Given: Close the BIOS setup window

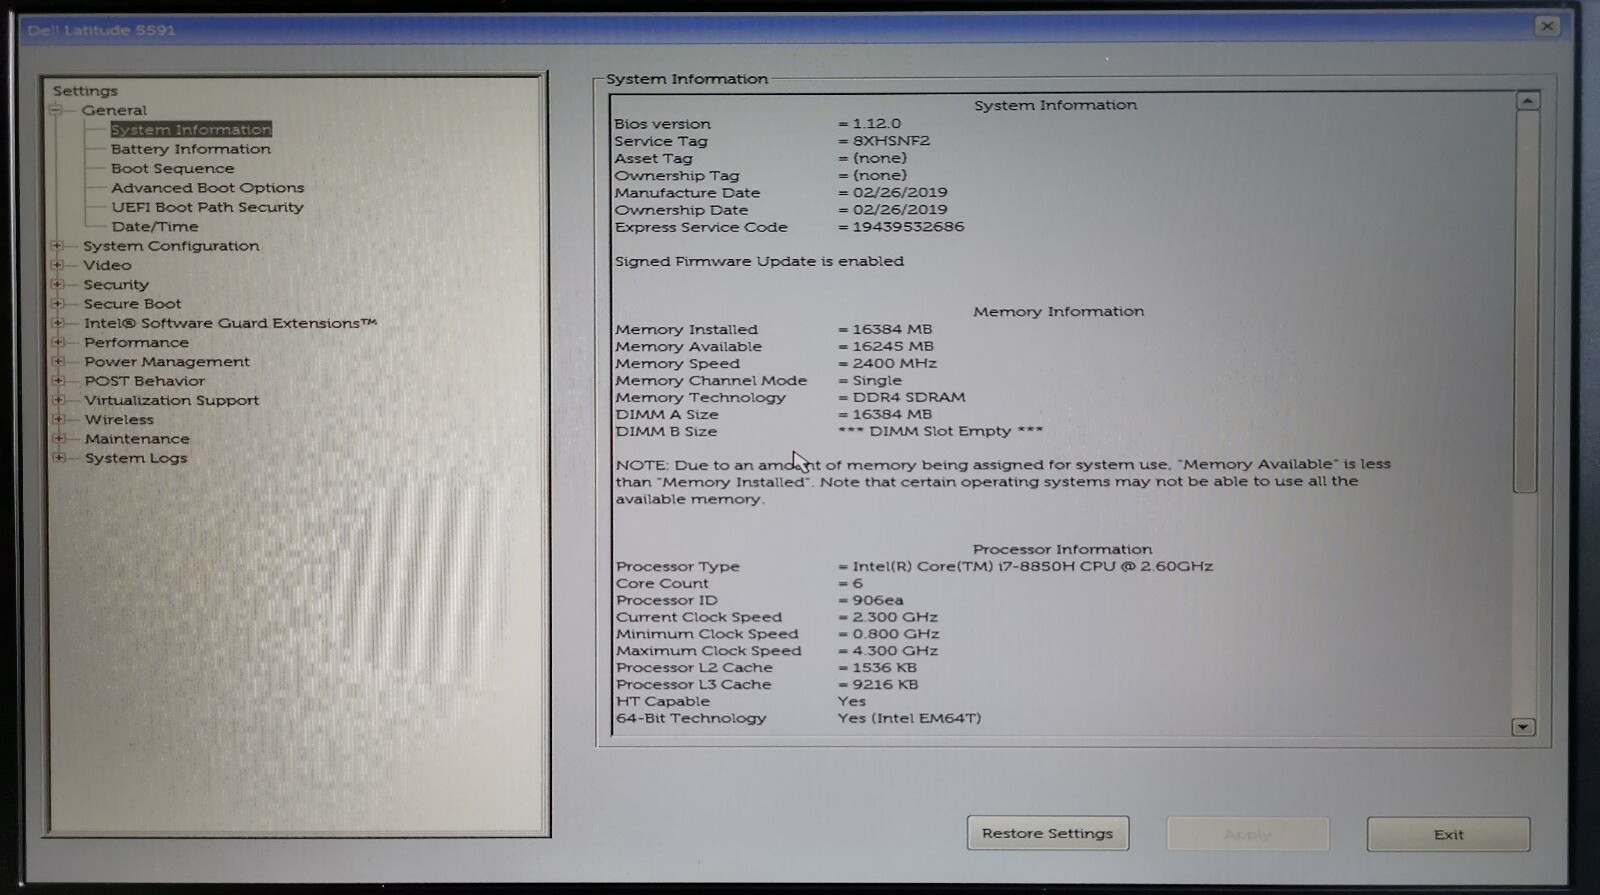Looking at the screenshot, I should click(1547, 27).
